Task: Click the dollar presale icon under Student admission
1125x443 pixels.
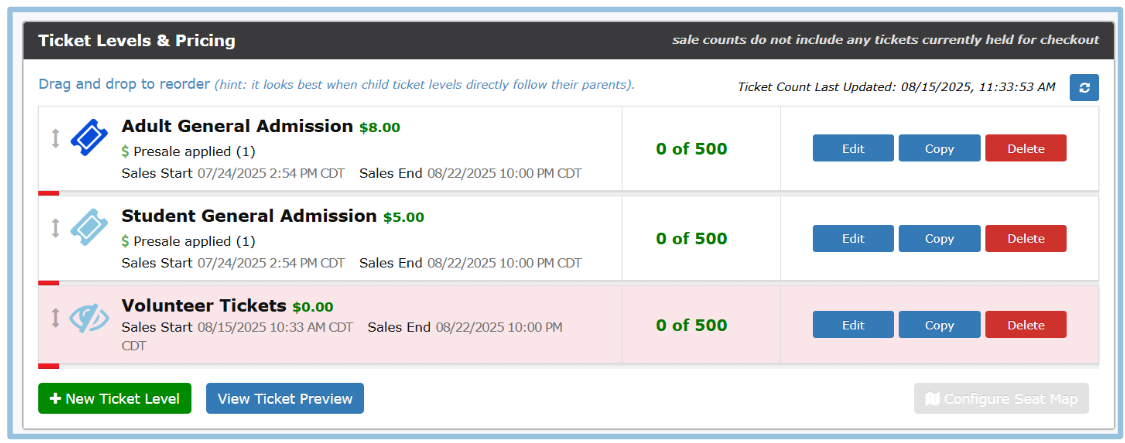Action: coord(125,241)
